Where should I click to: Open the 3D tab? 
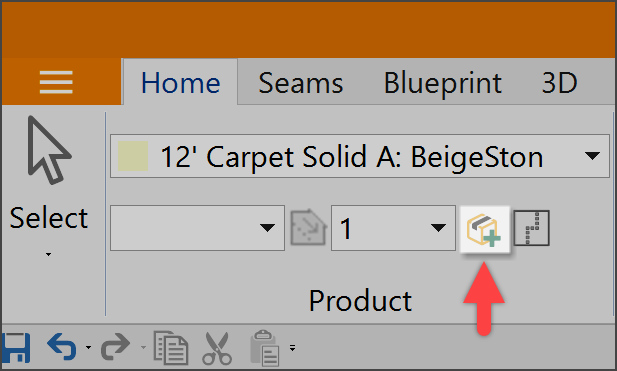click(x=559, y=83)
